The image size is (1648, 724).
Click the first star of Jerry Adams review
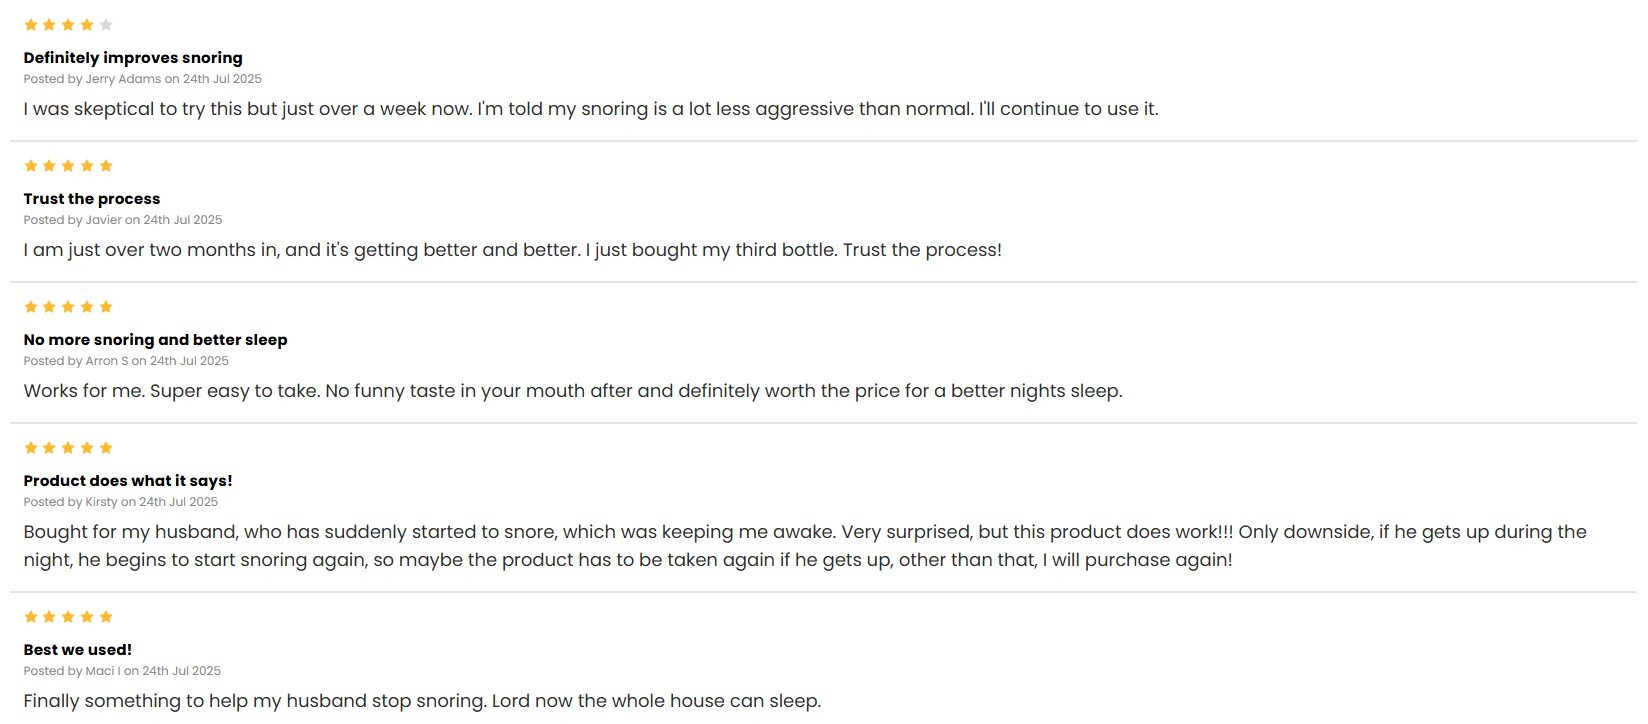[x=31, y=25]
